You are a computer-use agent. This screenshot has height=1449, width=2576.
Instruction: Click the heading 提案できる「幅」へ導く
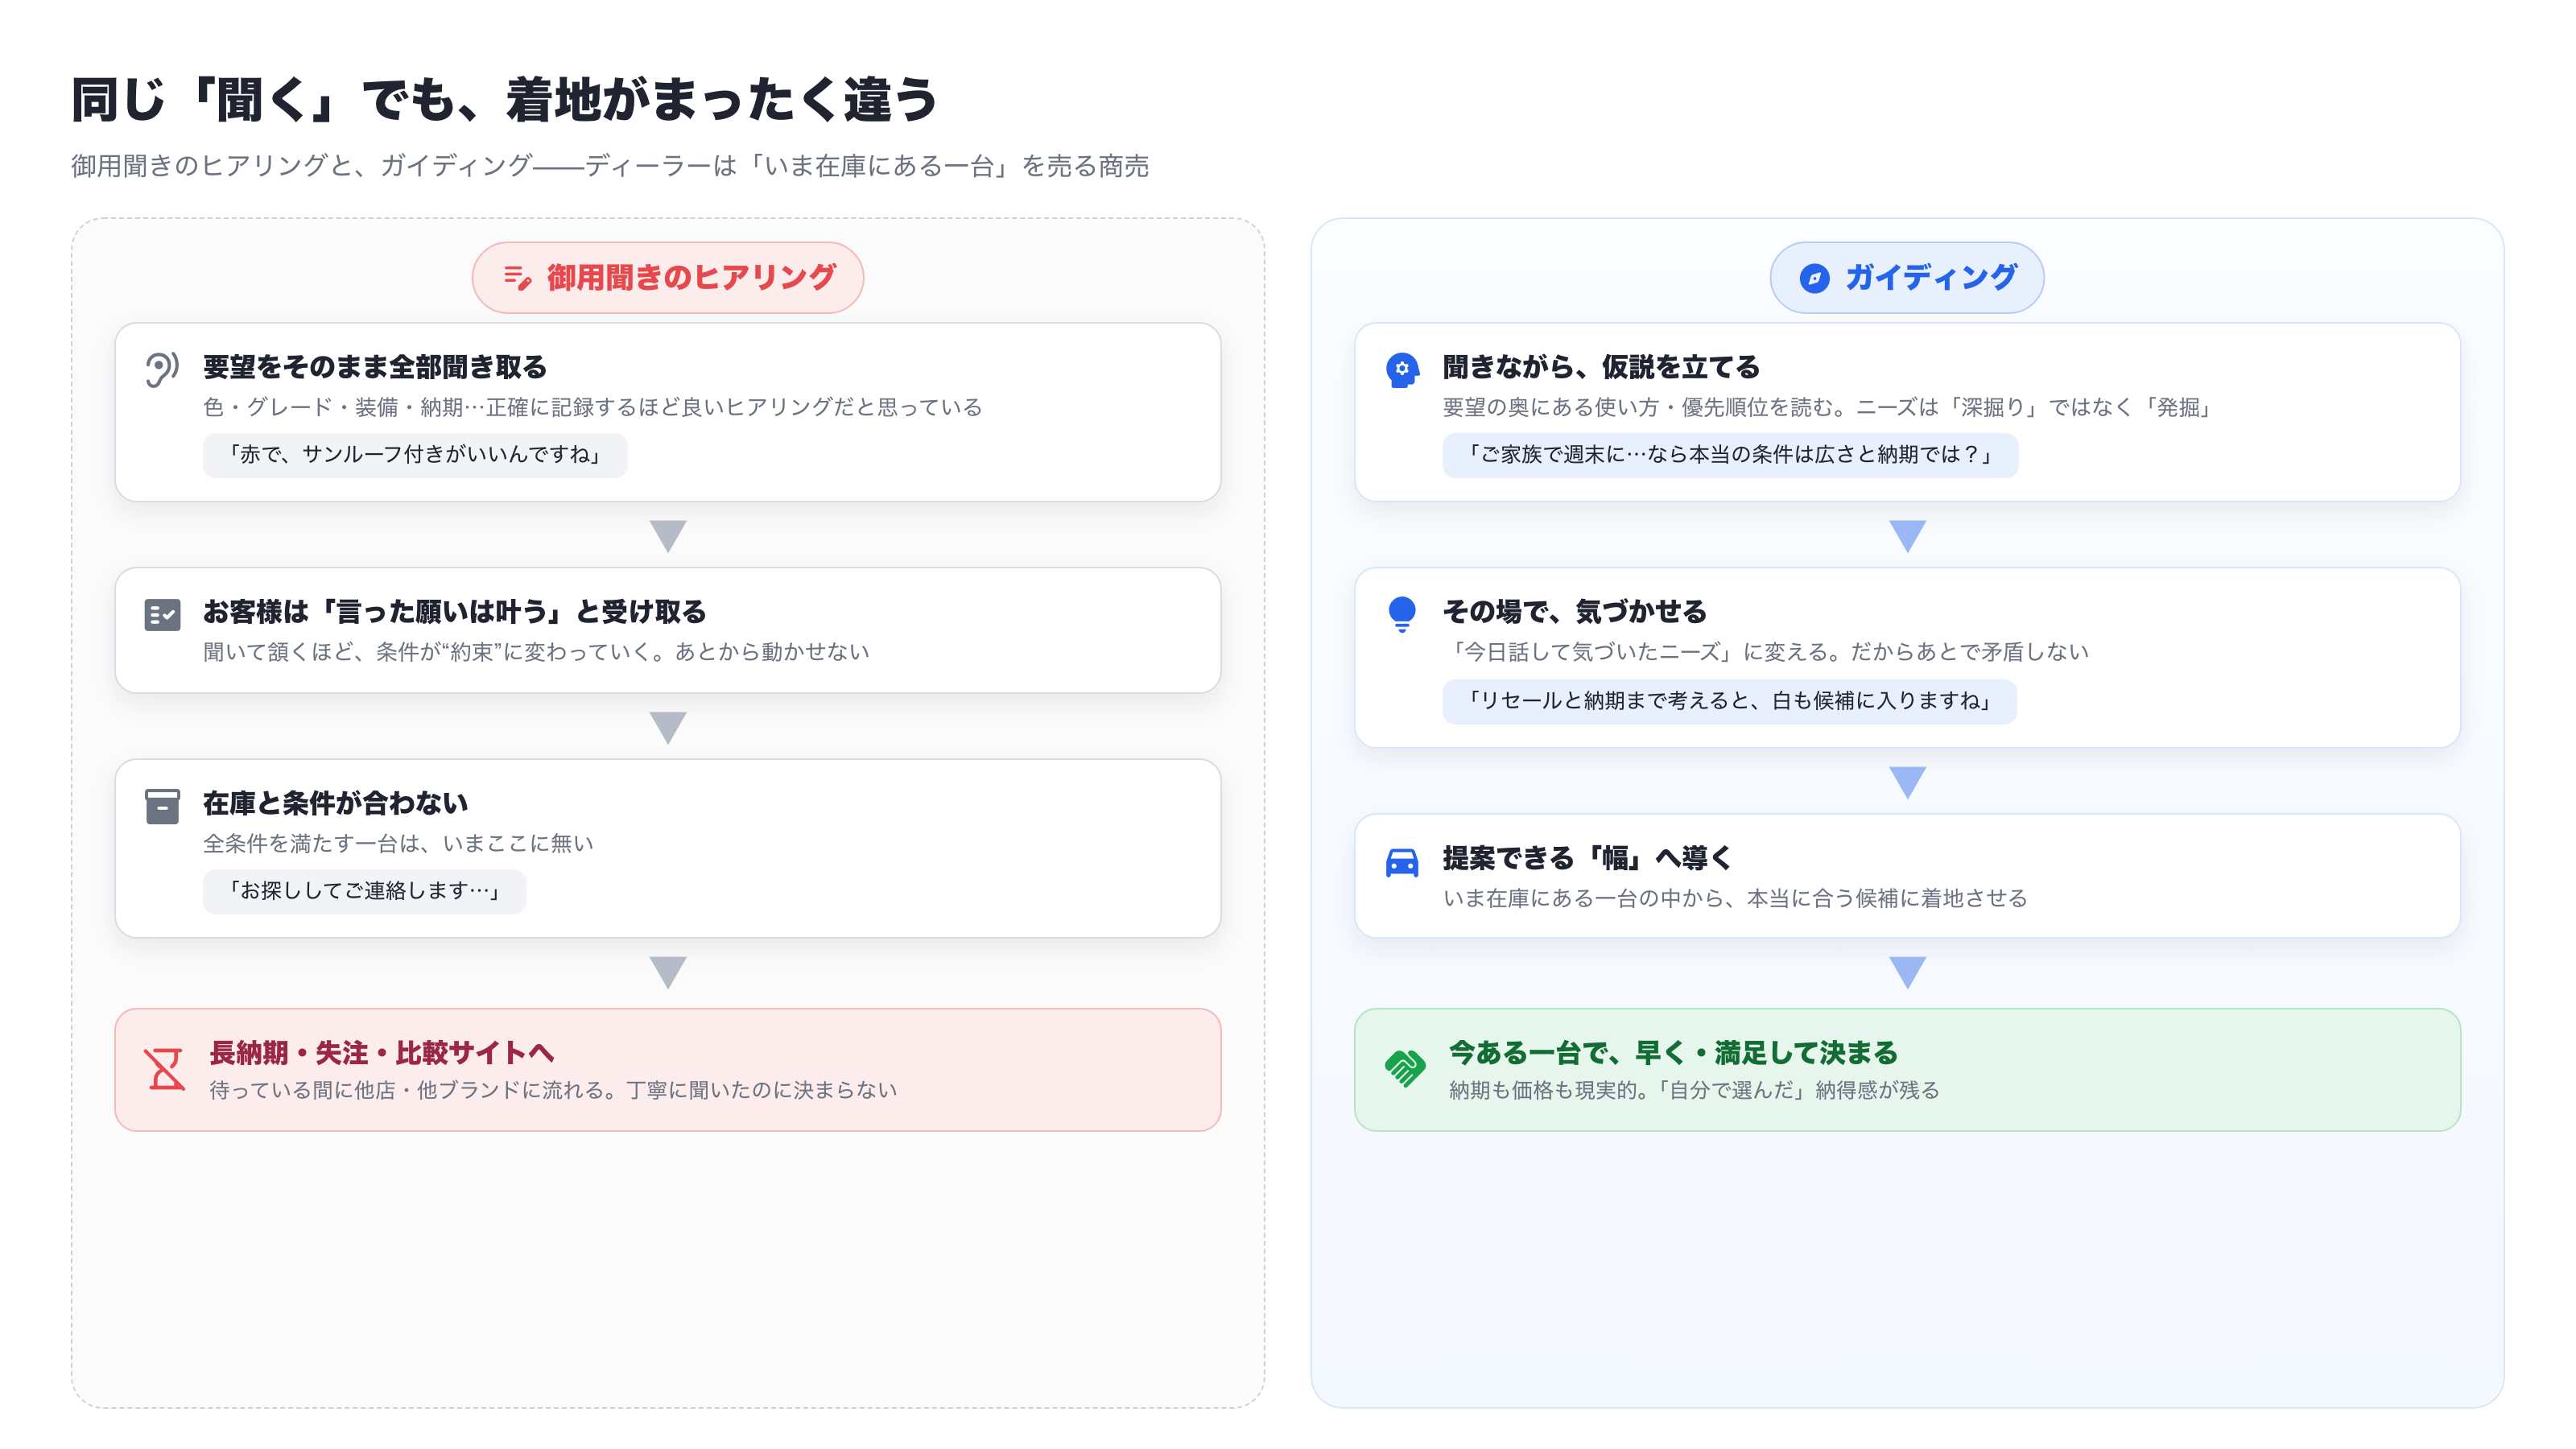pos(1588,858)
